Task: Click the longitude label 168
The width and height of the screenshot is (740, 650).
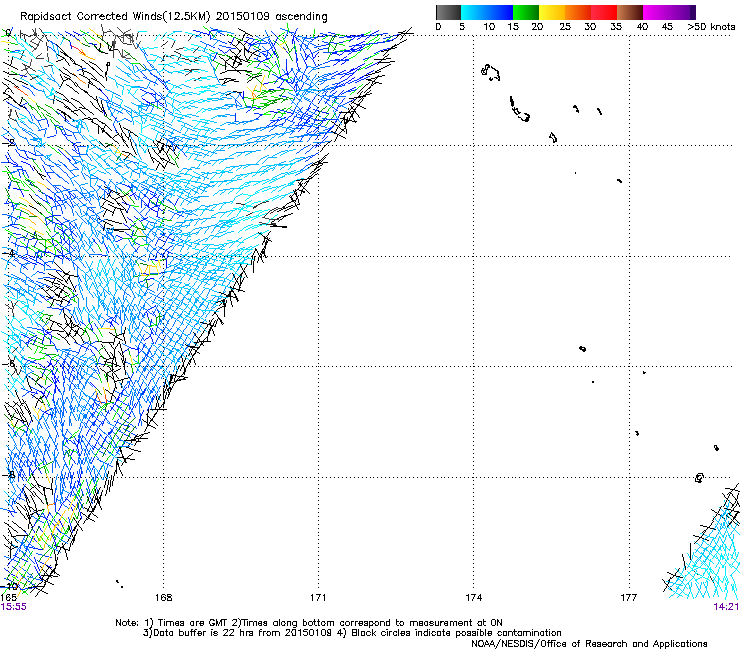Action: (164, 598)
